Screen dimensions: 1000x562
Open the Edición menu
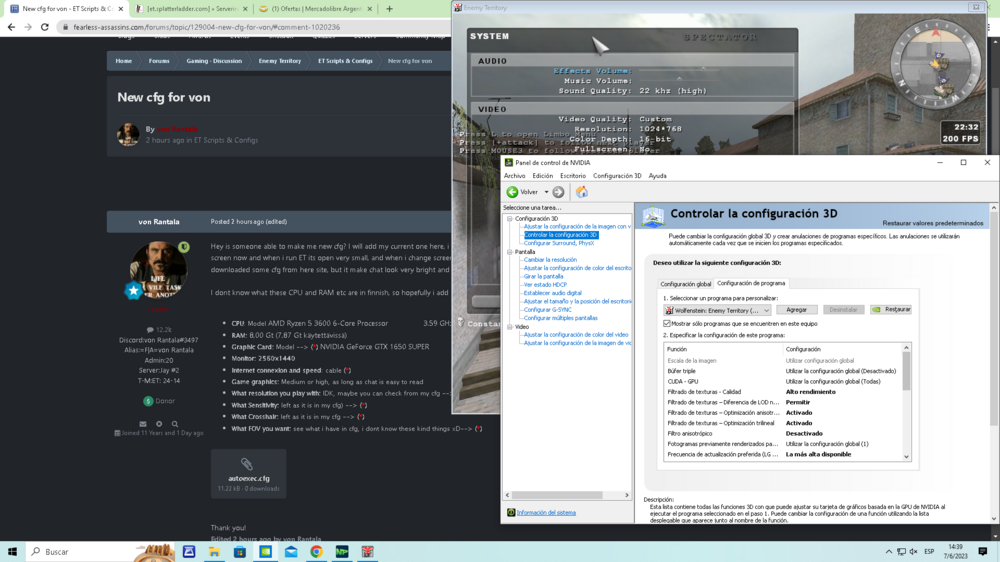click(543, 176)
